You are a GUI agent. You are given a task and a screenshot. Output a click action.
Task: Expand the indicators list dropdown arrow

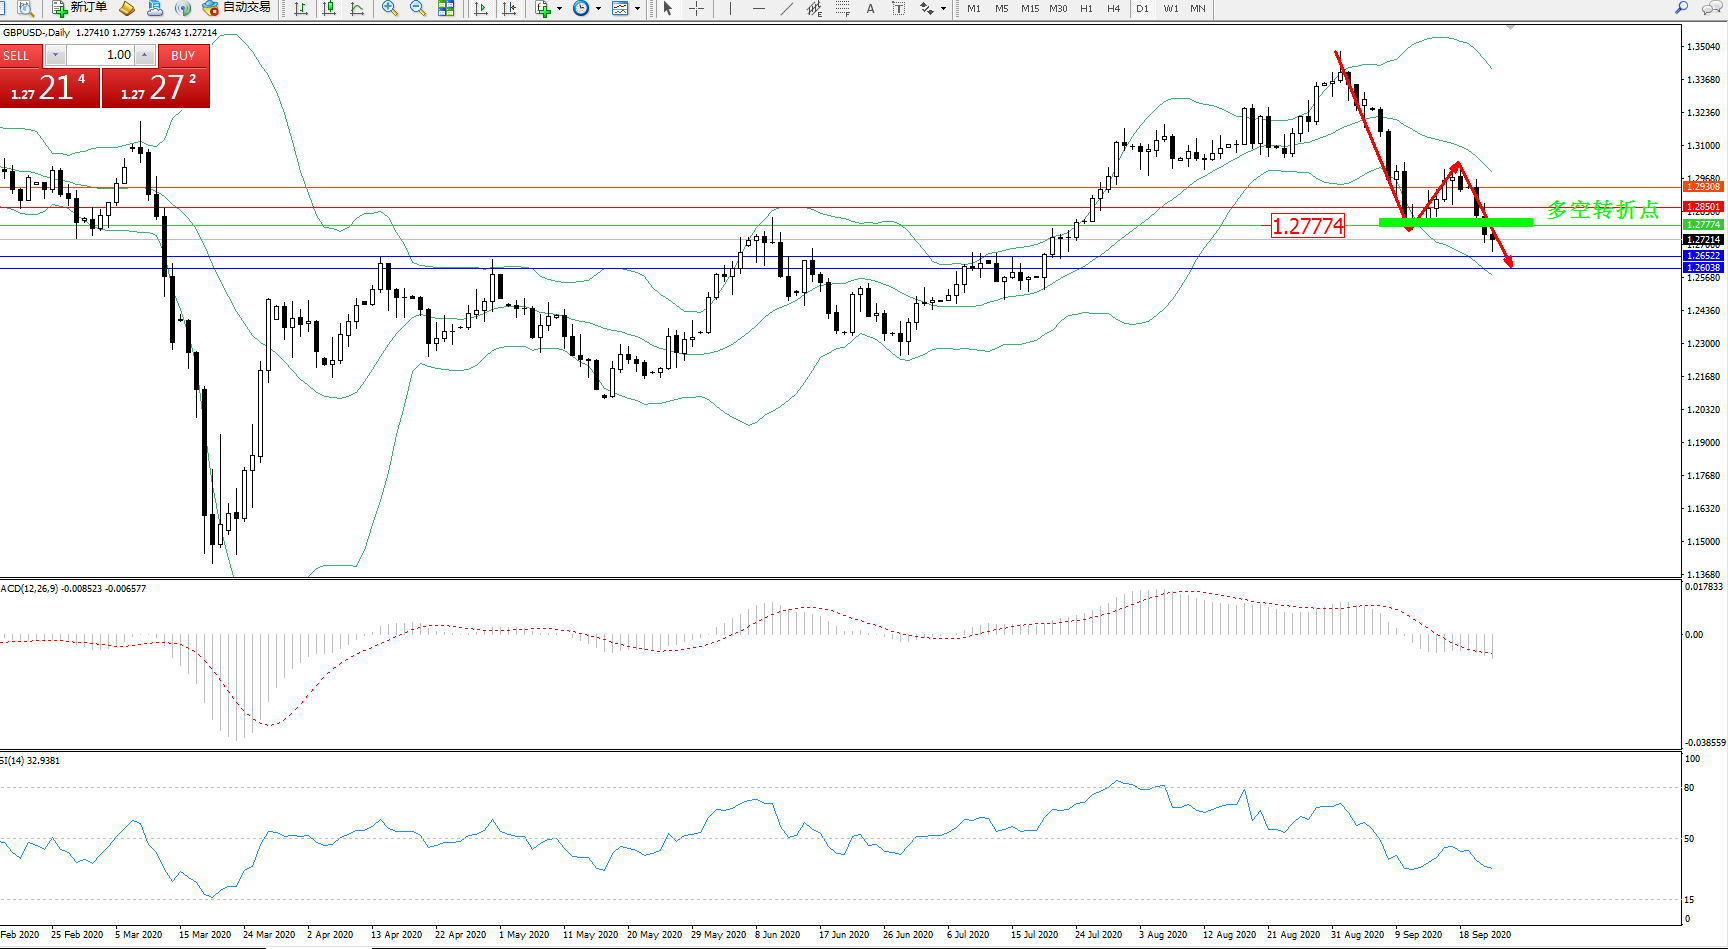point(559,9)
